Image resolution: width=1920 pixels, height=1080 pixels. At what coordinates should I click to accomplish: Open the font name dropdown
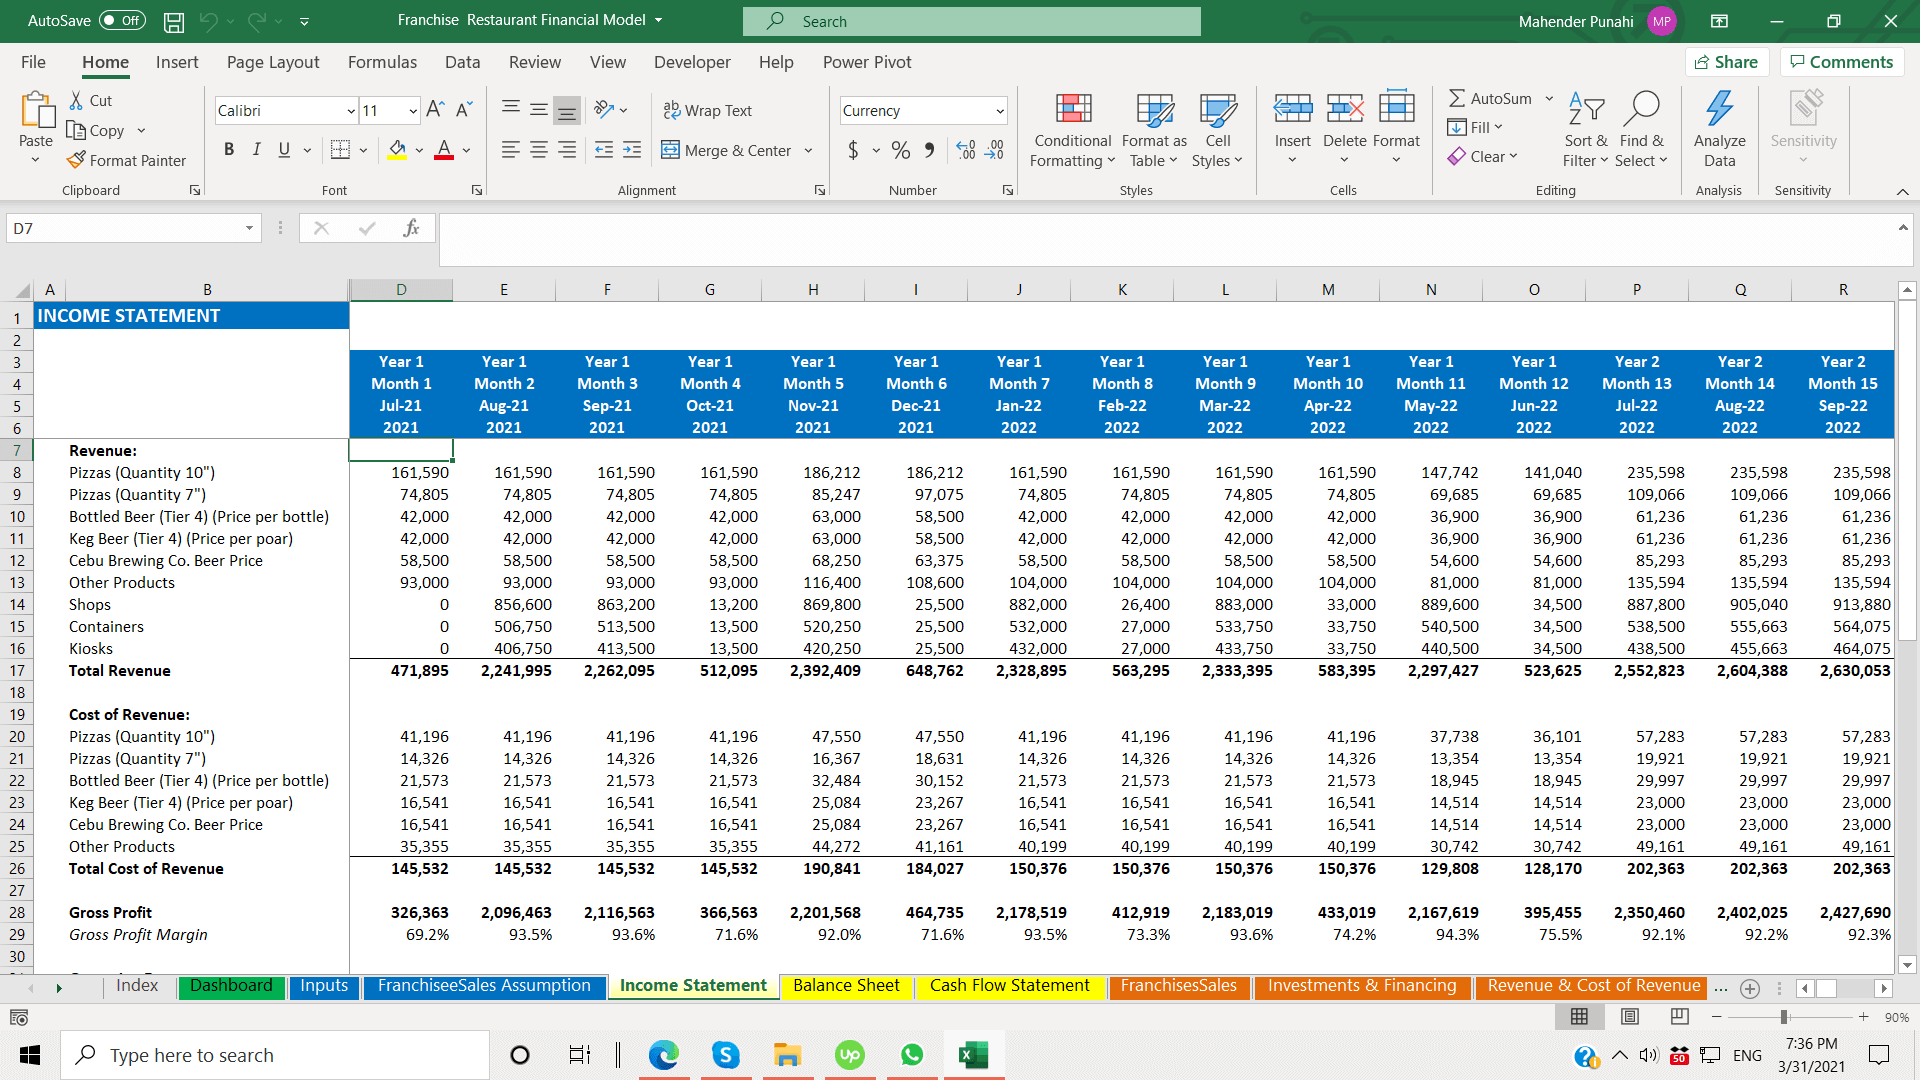coord(351,110)
